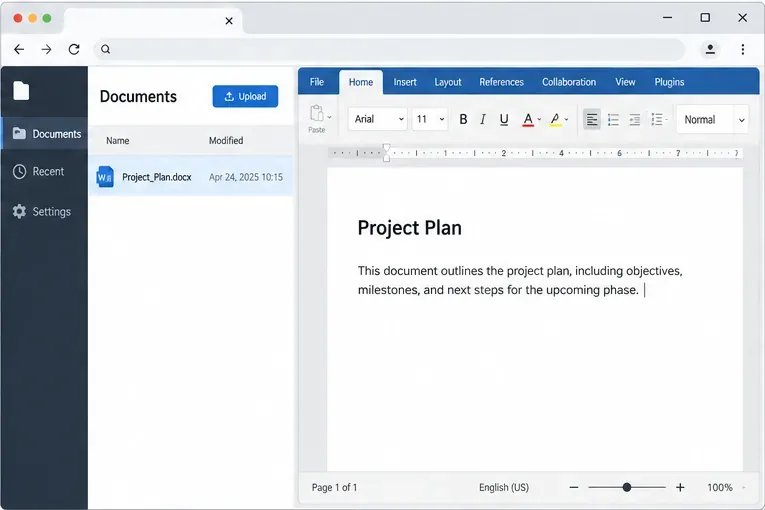Select align left paragraph icon
The height and width of the screenshot is (510, 765).
pyautogui.click(x=592, y=119)
